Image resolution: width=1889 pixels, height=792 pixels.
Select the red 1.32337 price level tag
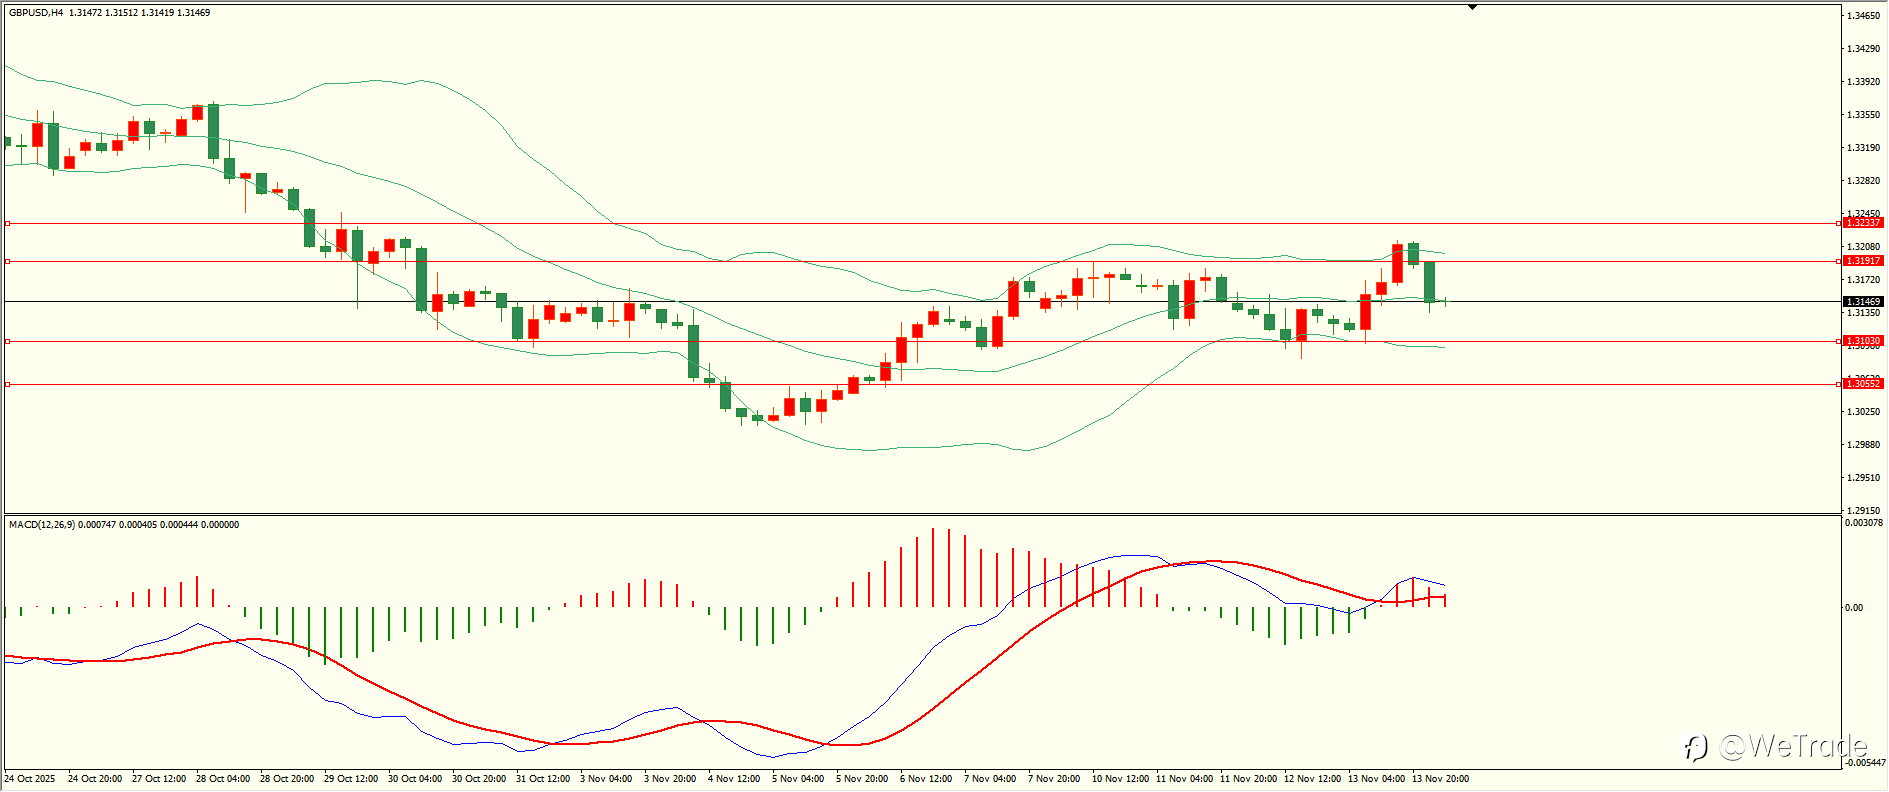click(x=1864, y=223)
